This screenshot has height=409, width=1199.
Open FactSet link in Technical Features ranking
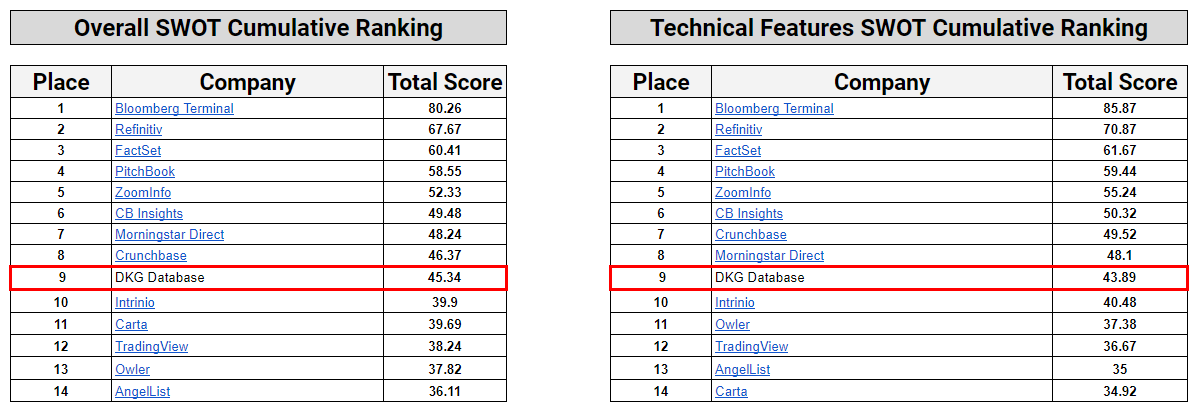(738, 150)
